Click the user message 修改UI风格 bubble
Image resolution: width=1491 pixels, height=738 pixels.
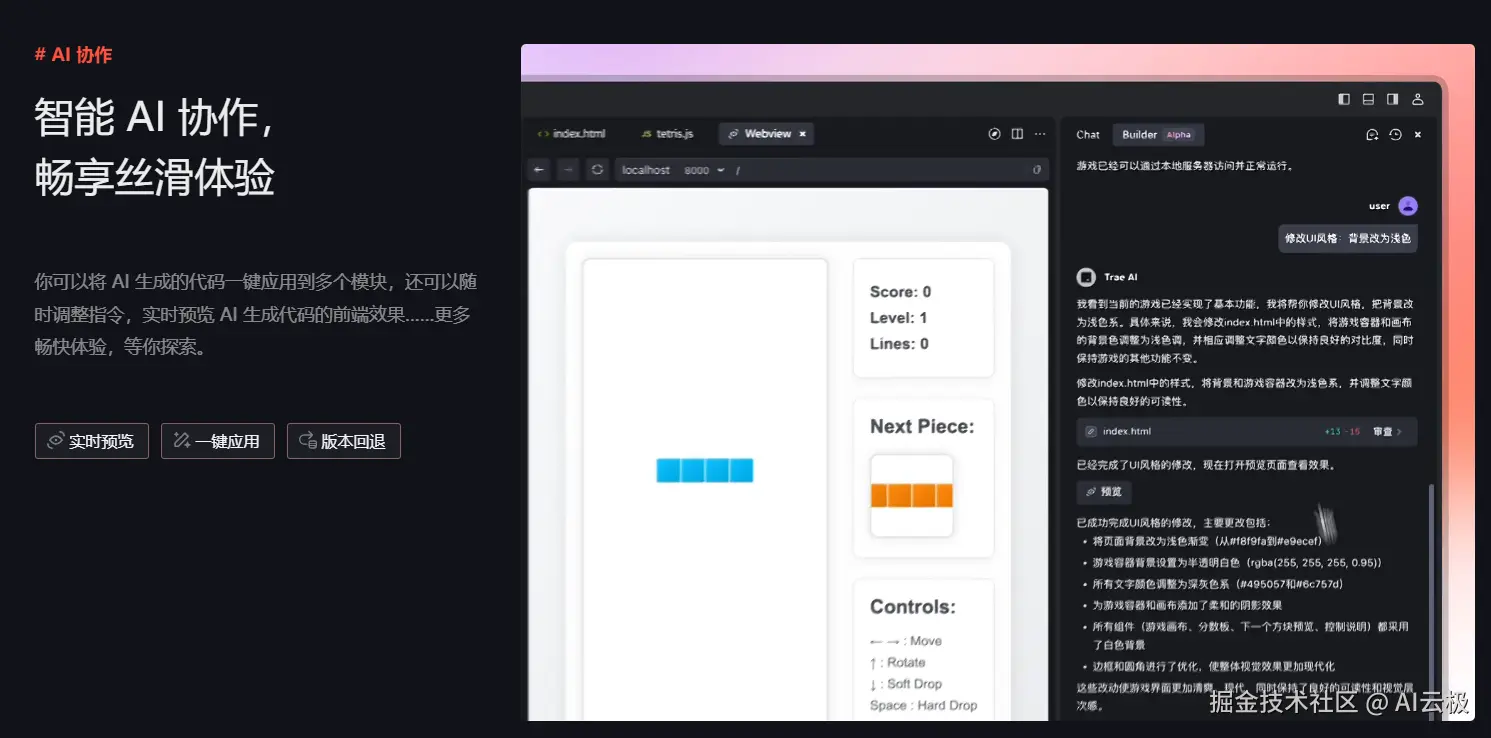click(1348, 238)
